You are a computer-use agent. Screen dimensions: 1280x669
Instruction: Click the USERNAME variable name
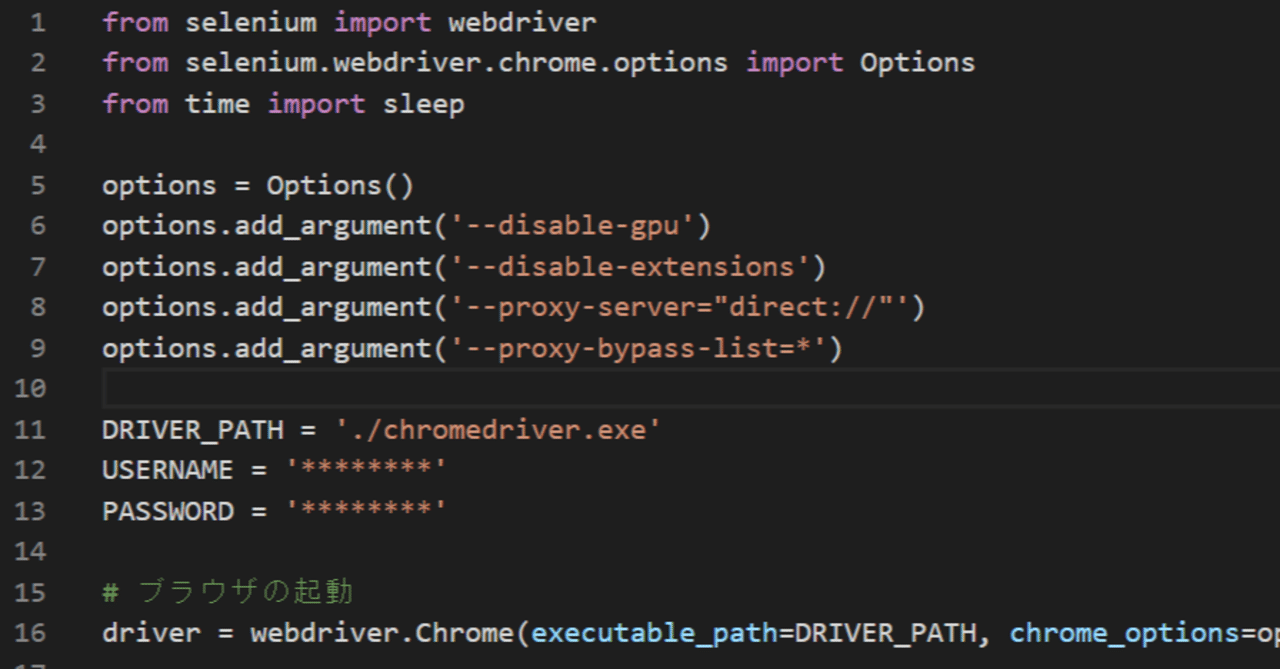pos(167,471)
